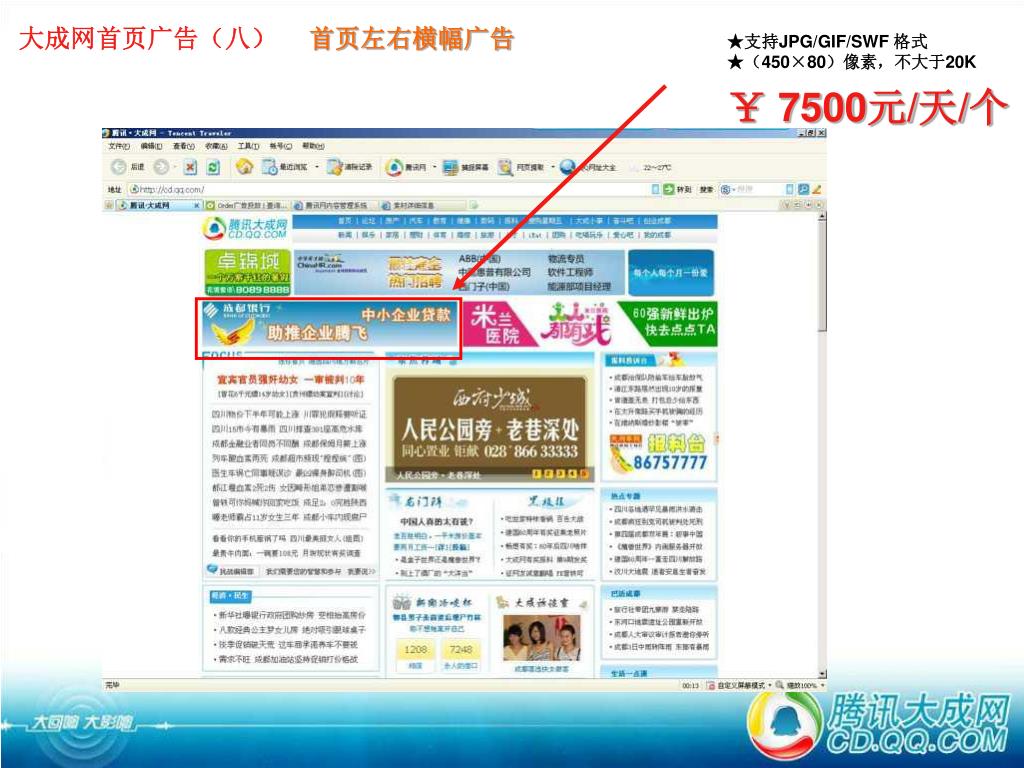Open the 工具 menu
The width and height of the screenshot is (1024, 768).
[248, 146]
